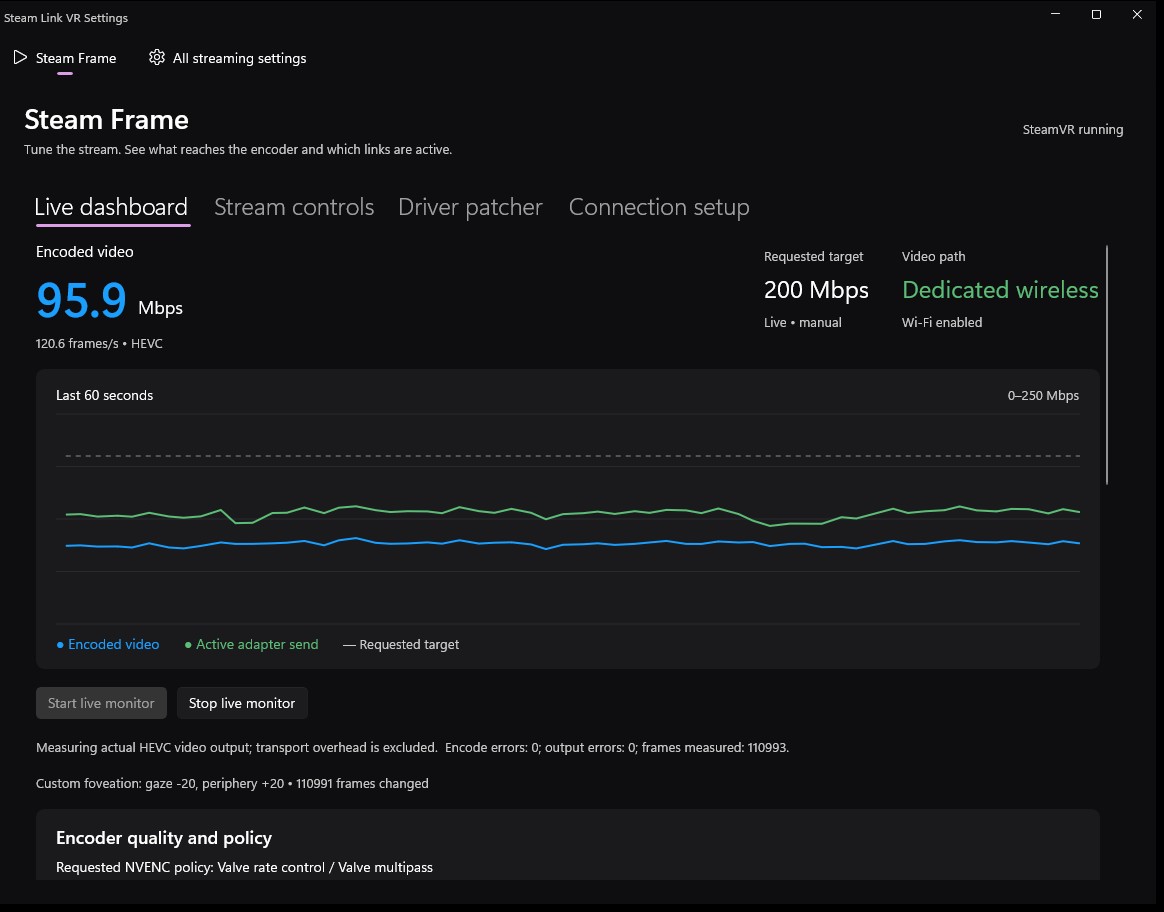Click the Start live monitor button
This screenshot has height=912, width=1164.
click(101, 703)
